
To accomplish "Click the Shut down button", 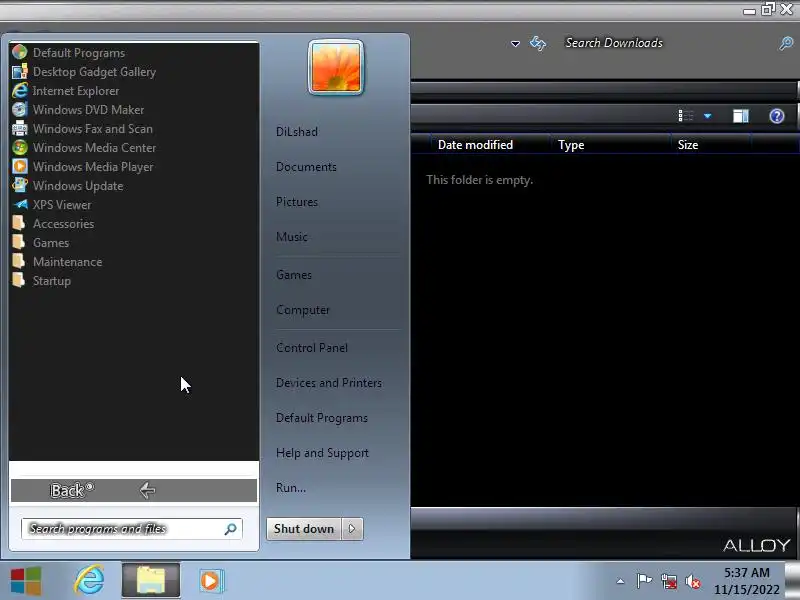I will coord(304,529).
